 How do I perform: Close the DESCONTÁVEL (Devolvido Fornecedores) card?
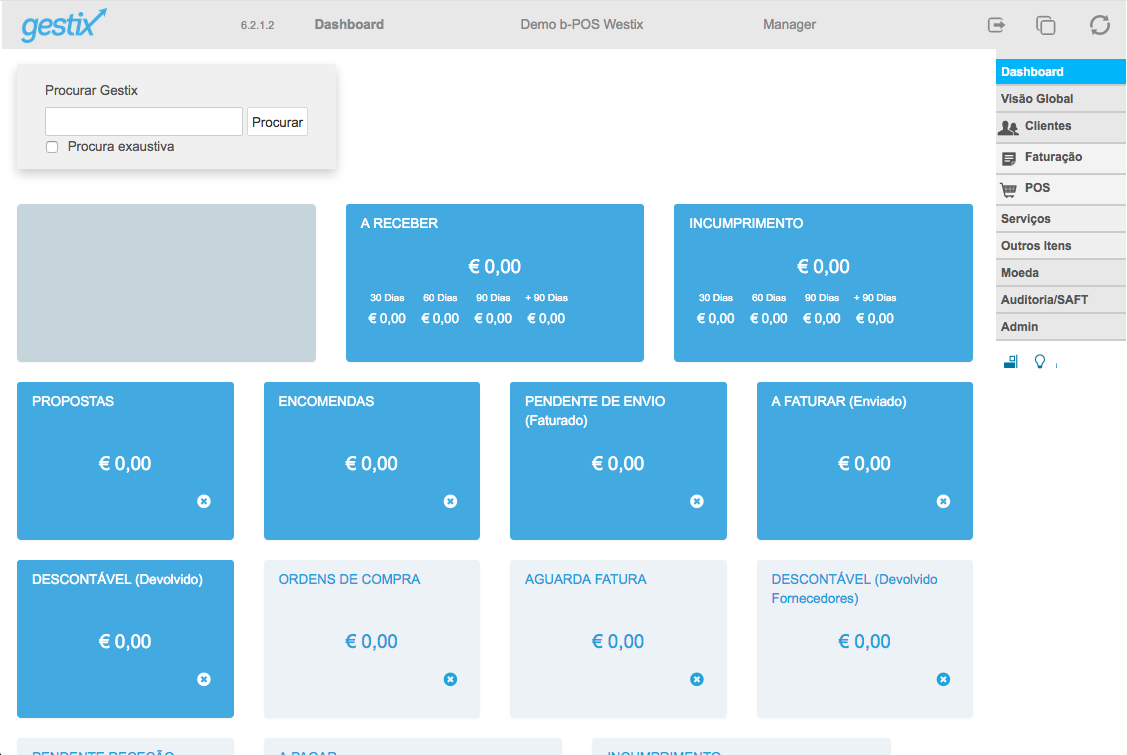point(943,680)
